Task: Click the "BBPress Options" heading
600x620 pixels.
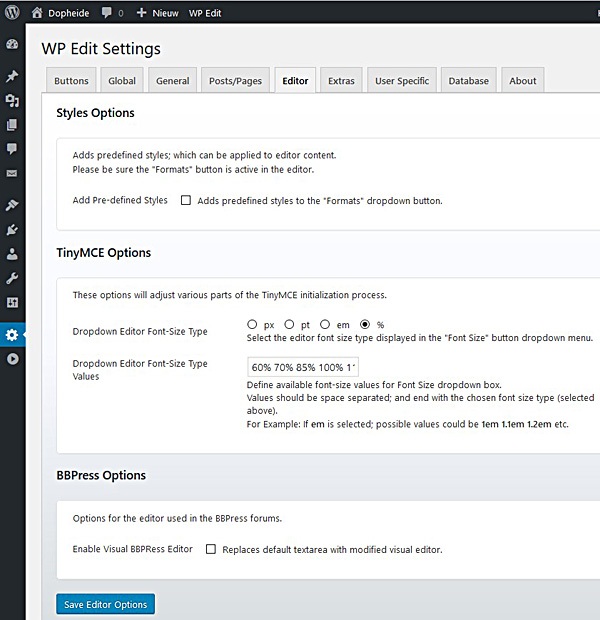Action: [x=101, y=475]
